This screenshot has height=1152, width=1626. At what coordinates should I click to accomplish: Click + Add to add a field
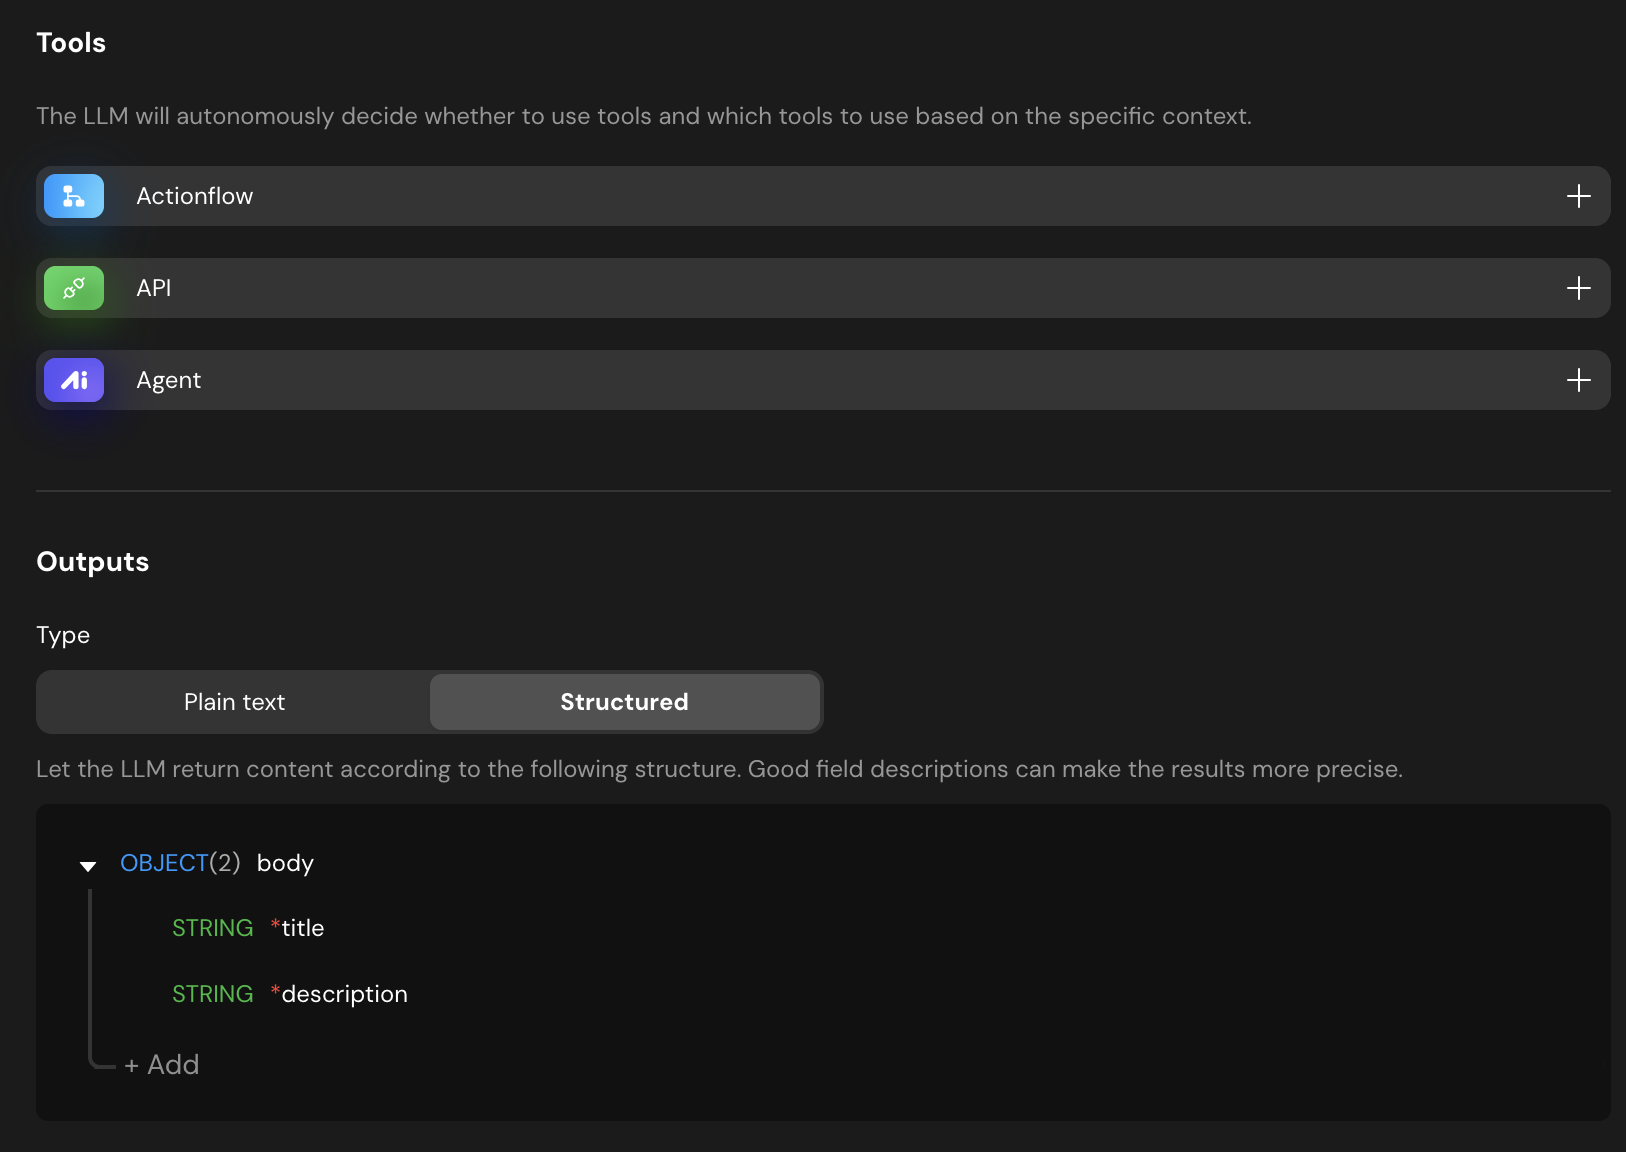(x=162, y=1065)
